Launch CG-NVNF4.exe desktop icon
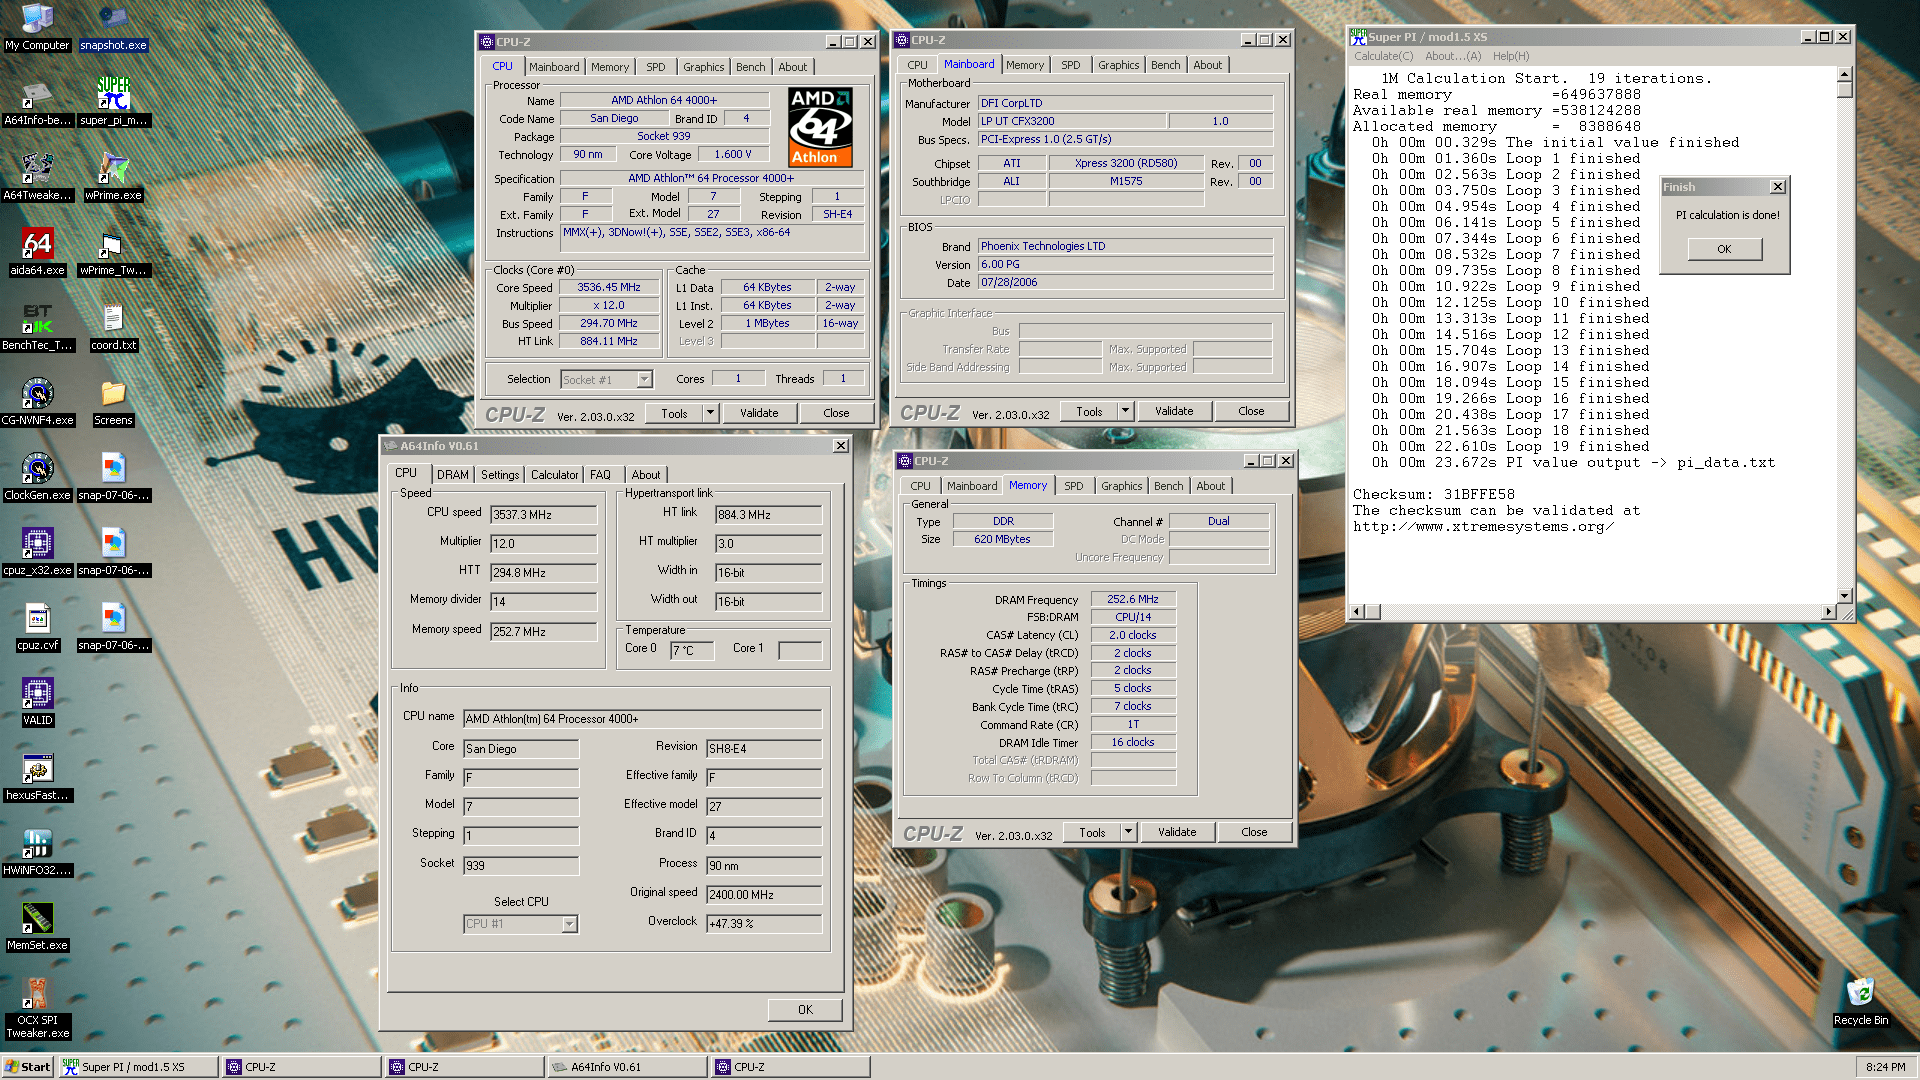The height and width of the screenshot is (1080, 1920). click(x=37, y=402)
